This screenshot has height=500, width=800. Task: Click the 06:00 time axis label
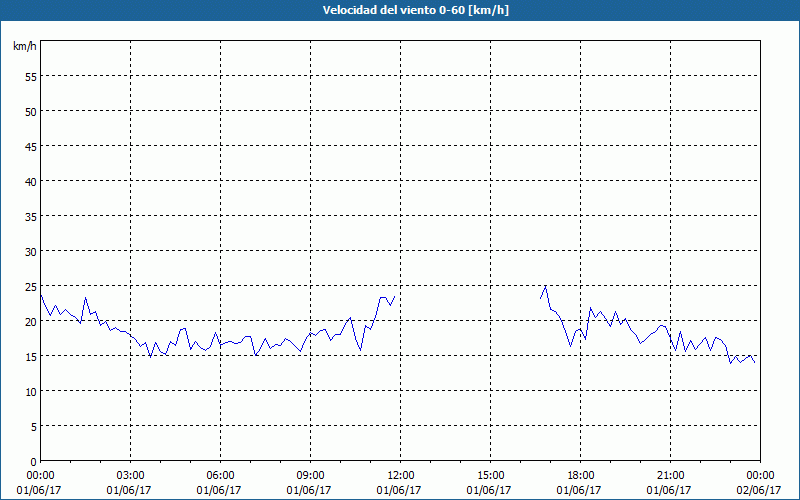click(x=220, y=476)
